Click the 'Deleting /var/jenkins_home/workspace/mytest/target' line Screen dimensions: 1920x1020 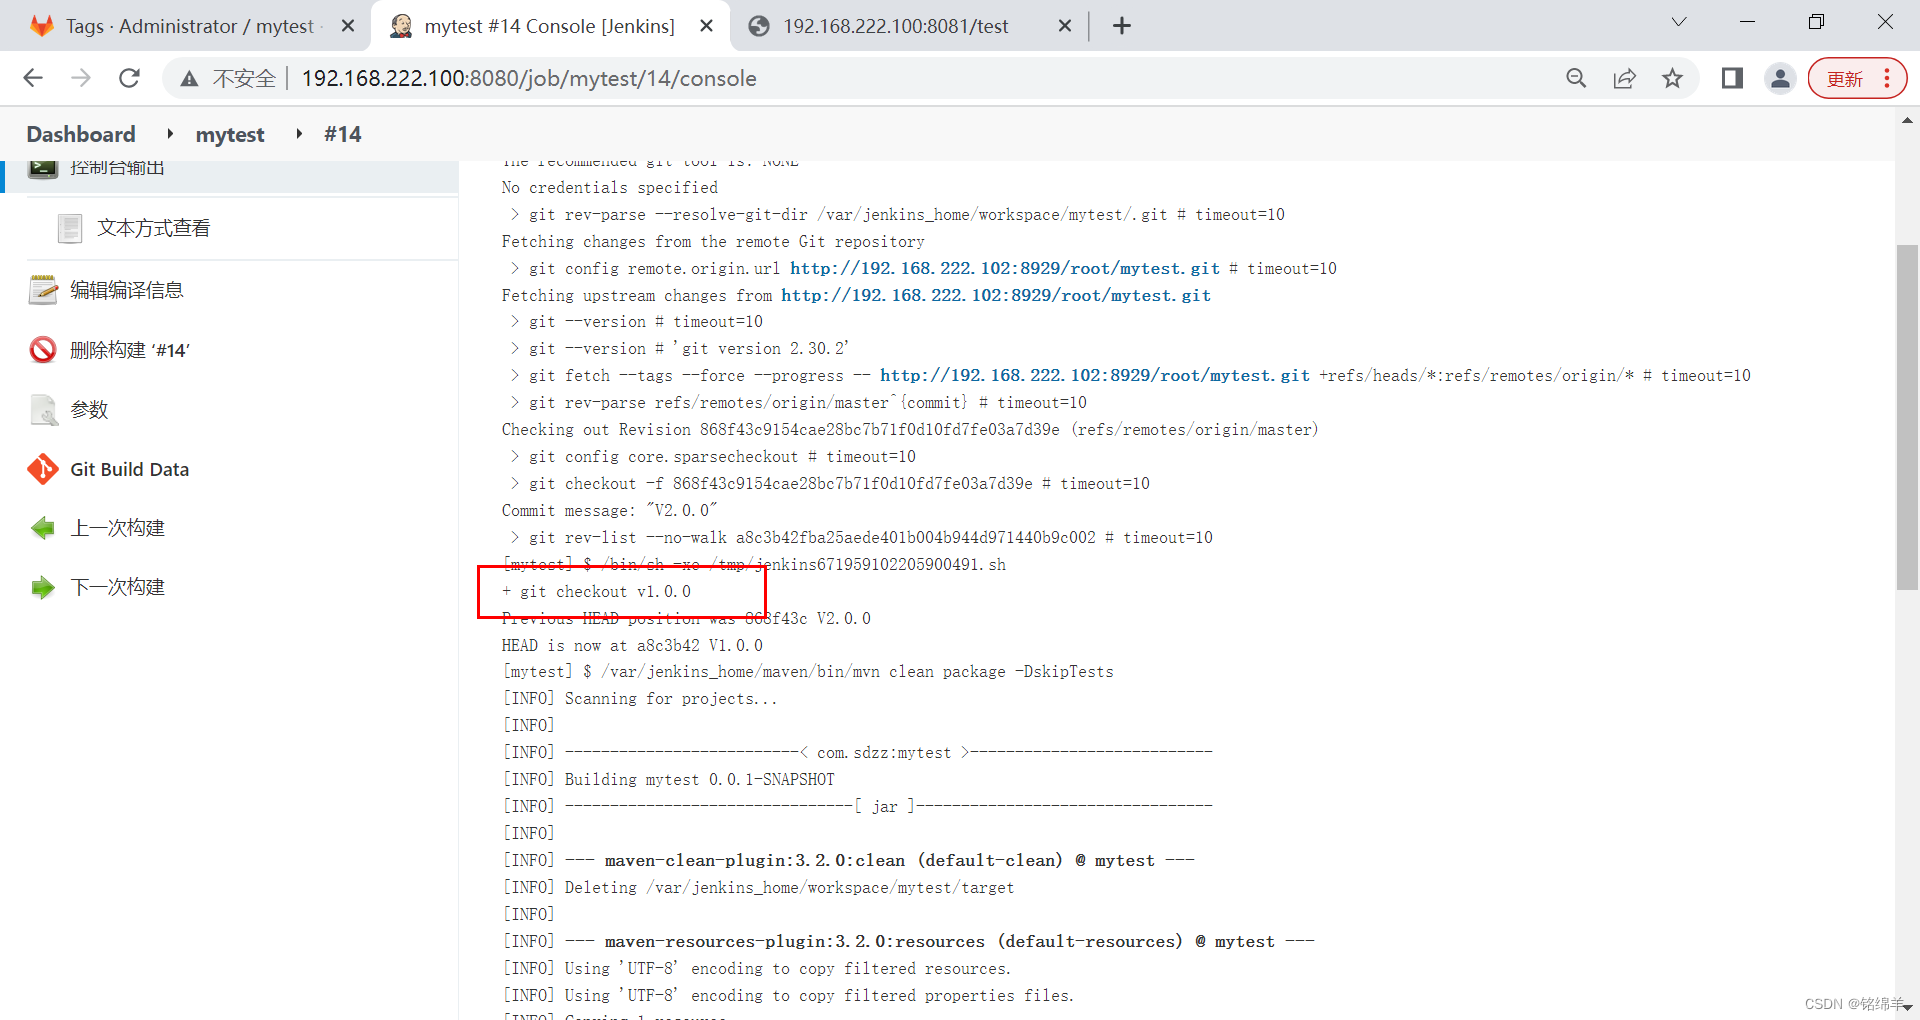point(758,887)
